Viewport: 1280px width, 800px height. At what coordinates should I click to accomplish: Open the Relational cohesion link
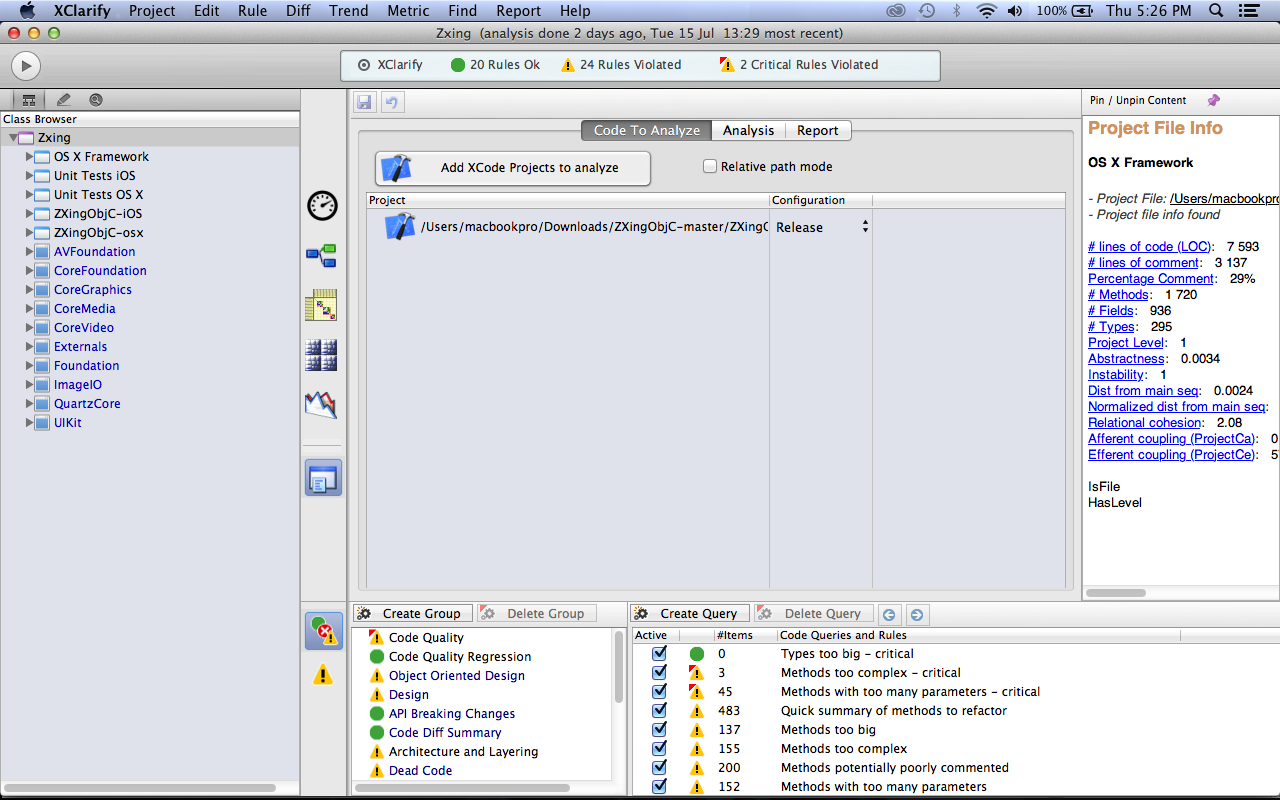[x=1146, y=423]
